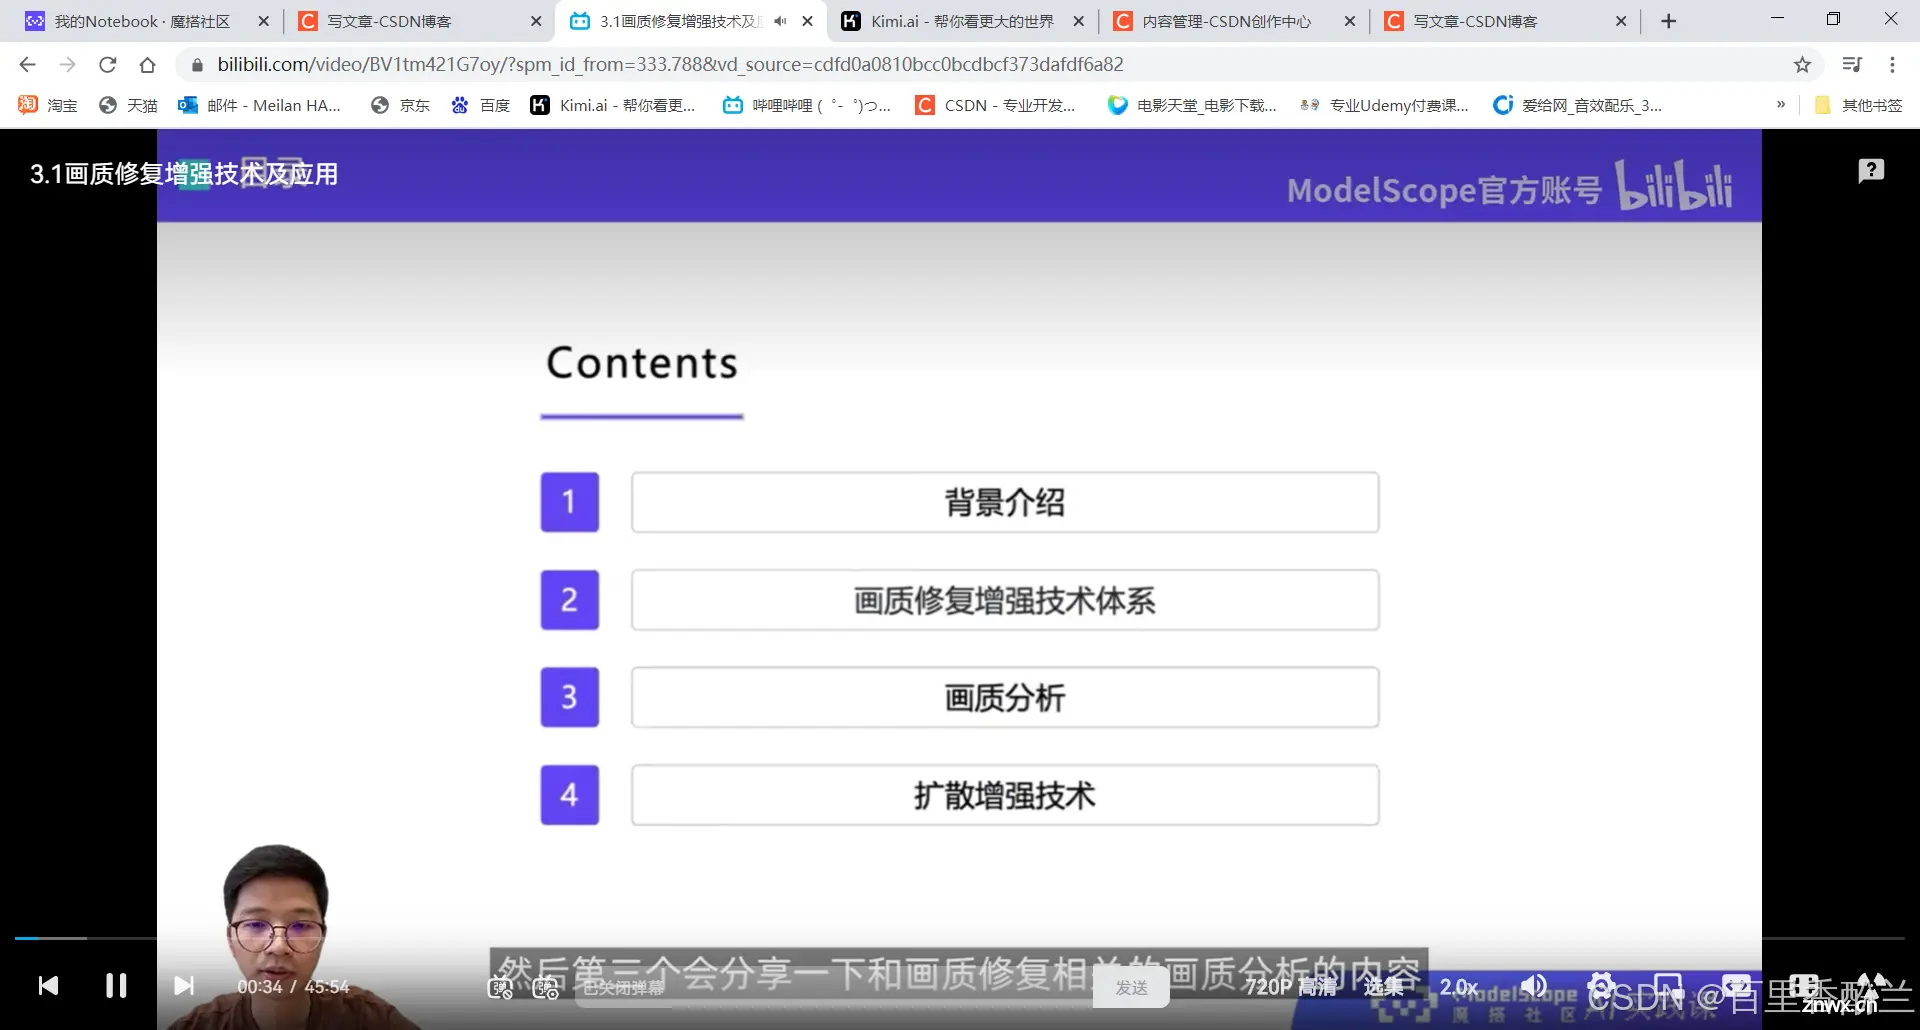Click the browser back arrow

[x=27, y=65]
